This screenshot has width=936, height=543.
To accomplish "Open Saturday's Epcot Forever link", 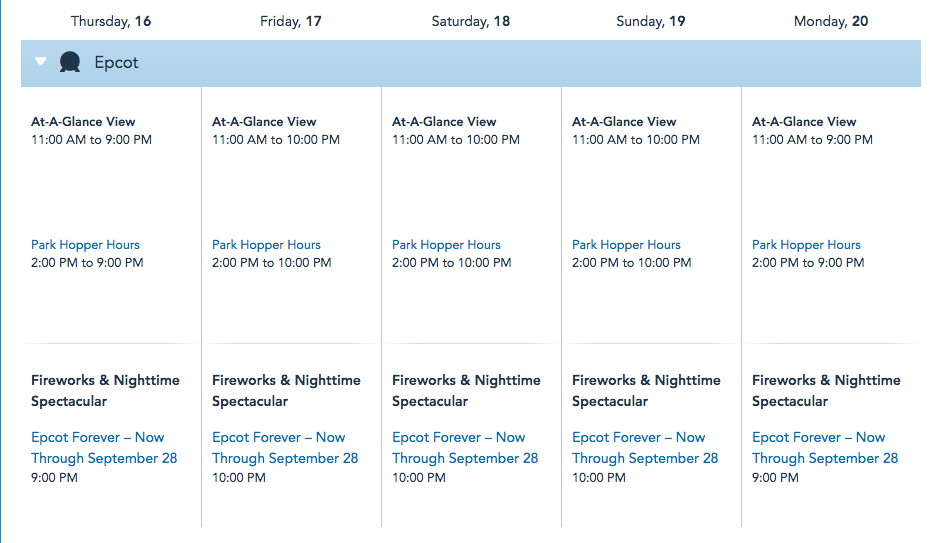I will pyautogui.click(x=464, y=448).
